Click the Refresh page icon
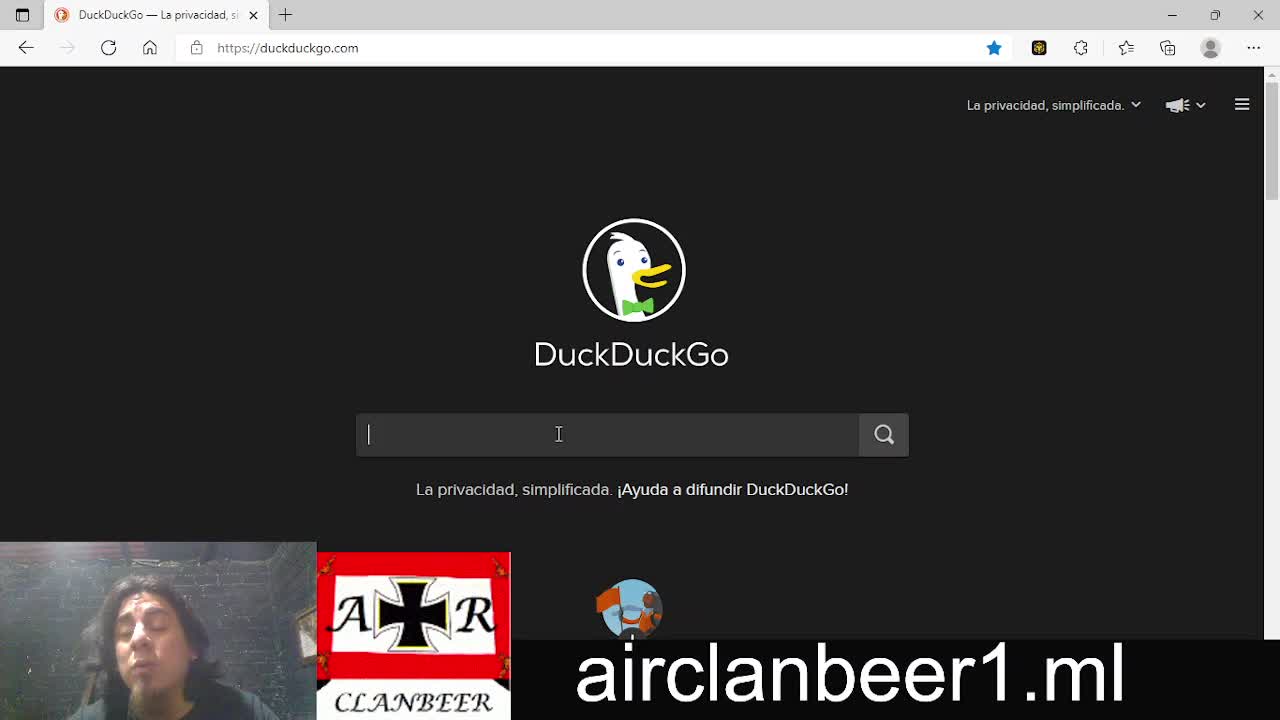The image size is (1280, 720). 108,48
